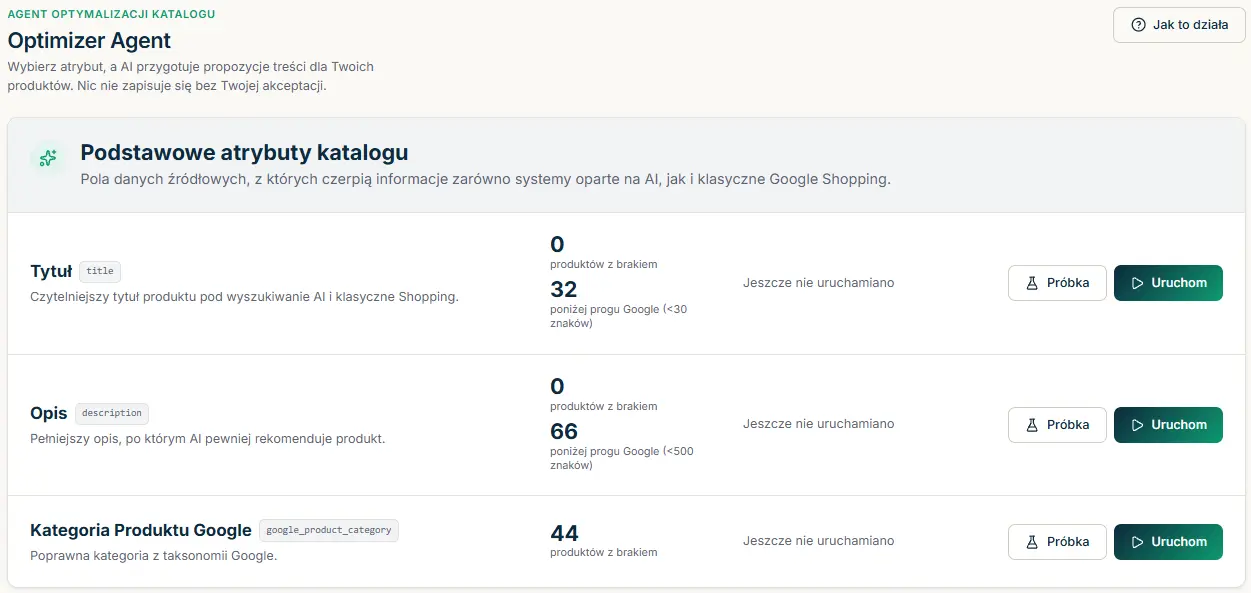Click 'Jeszcze nie uruchamiano' status in Tytuł row
The height and width of the screenshot is (593, 1251).
point(819,283)
